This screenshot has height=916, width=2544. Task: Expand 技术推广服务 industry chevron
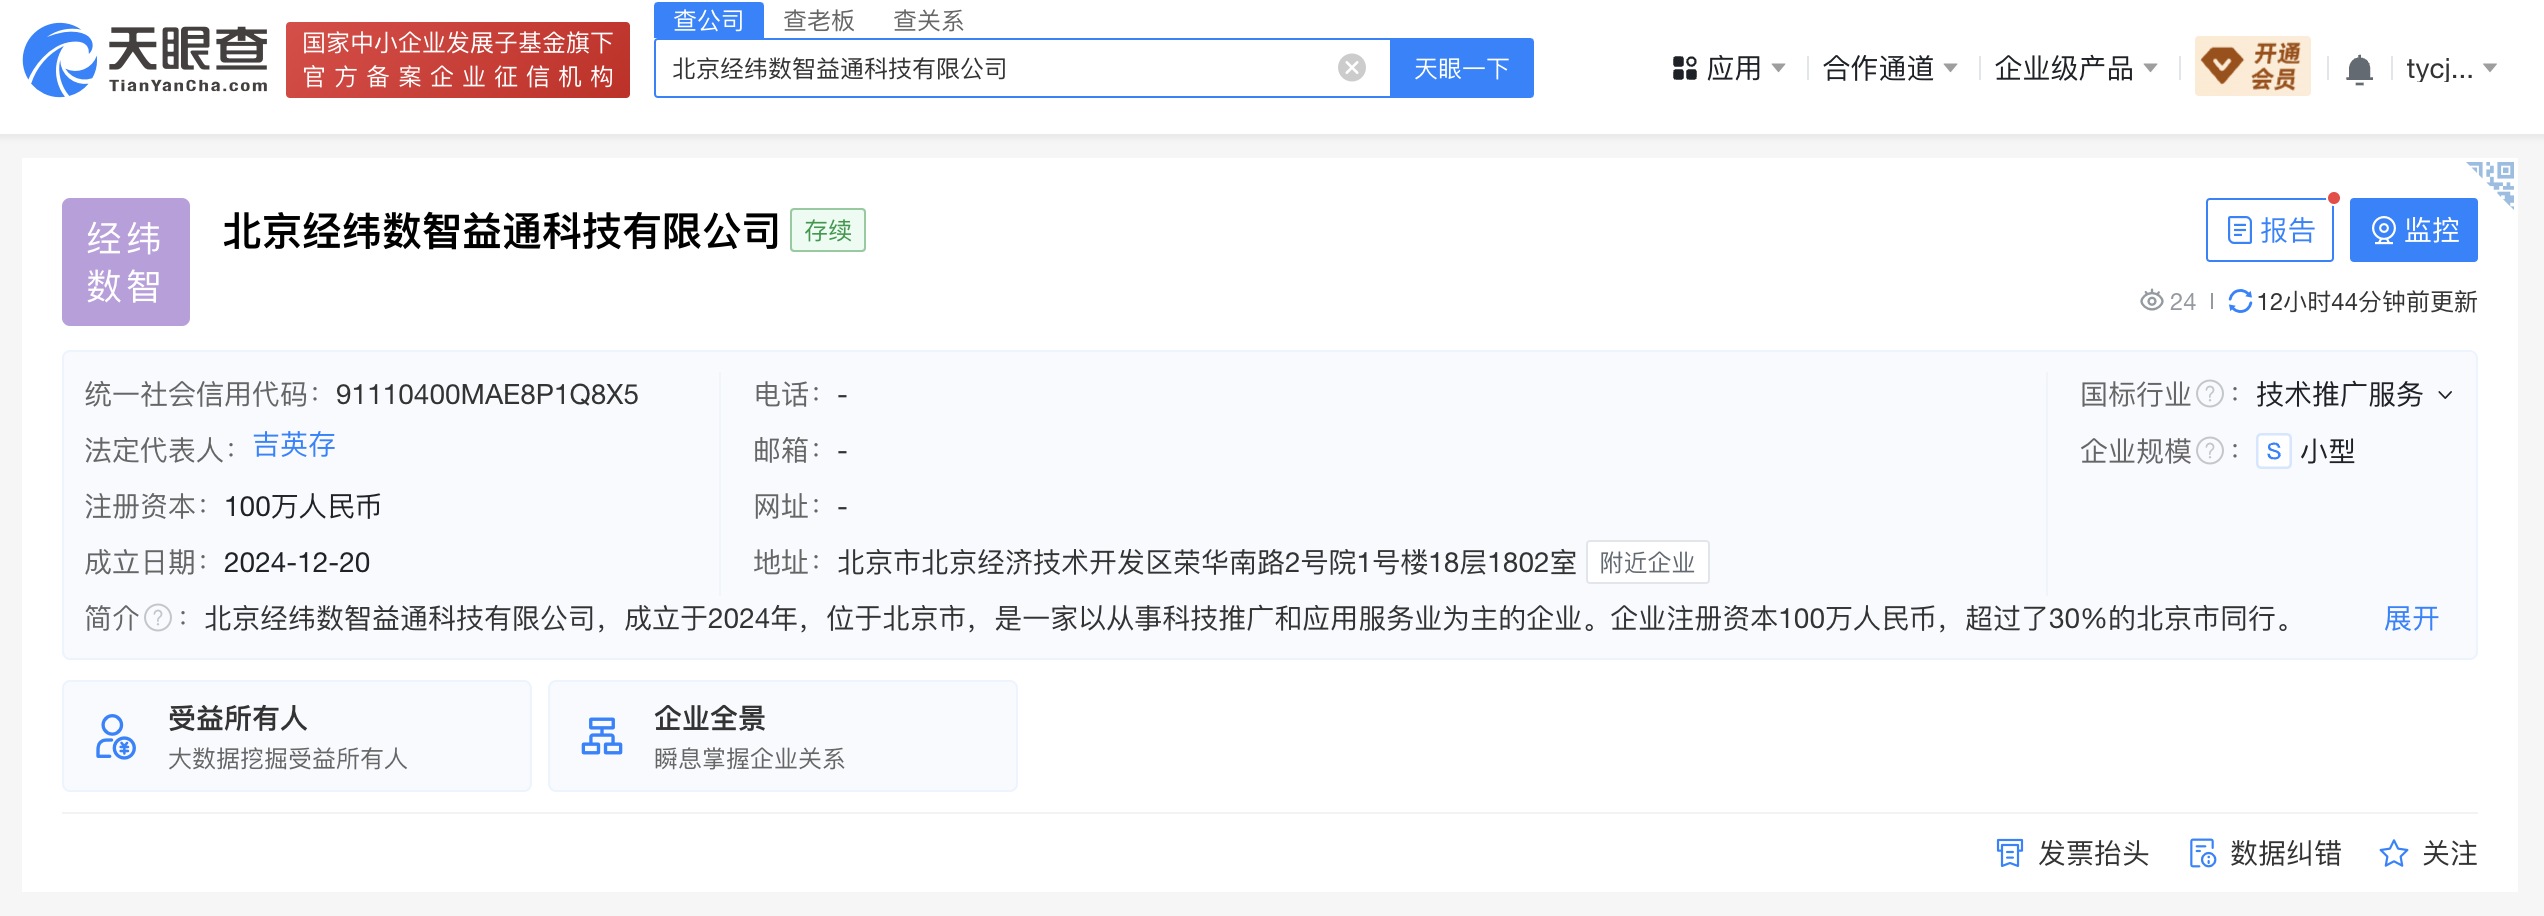click(x=2446, y=395)
